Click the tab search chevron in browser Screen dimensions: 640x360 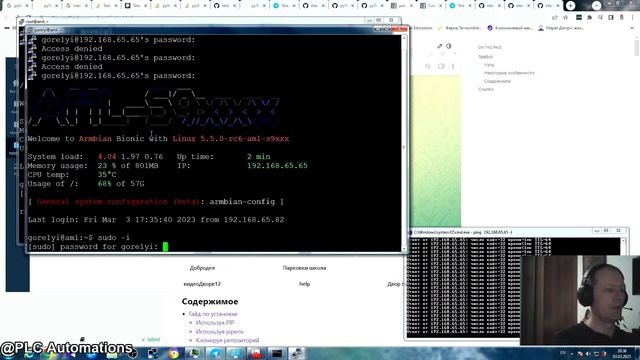click(x=596, y=5)
